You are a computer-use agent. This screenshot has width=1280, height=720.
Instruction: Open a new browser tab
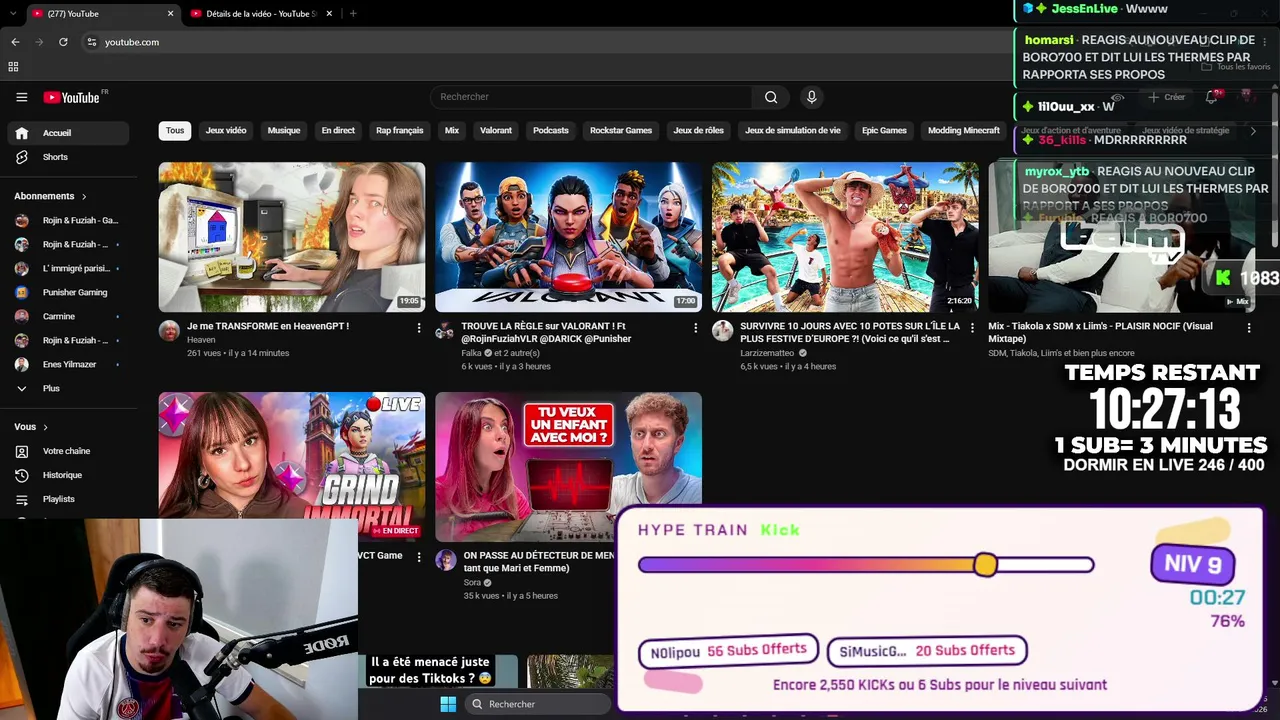pos(353,14)
